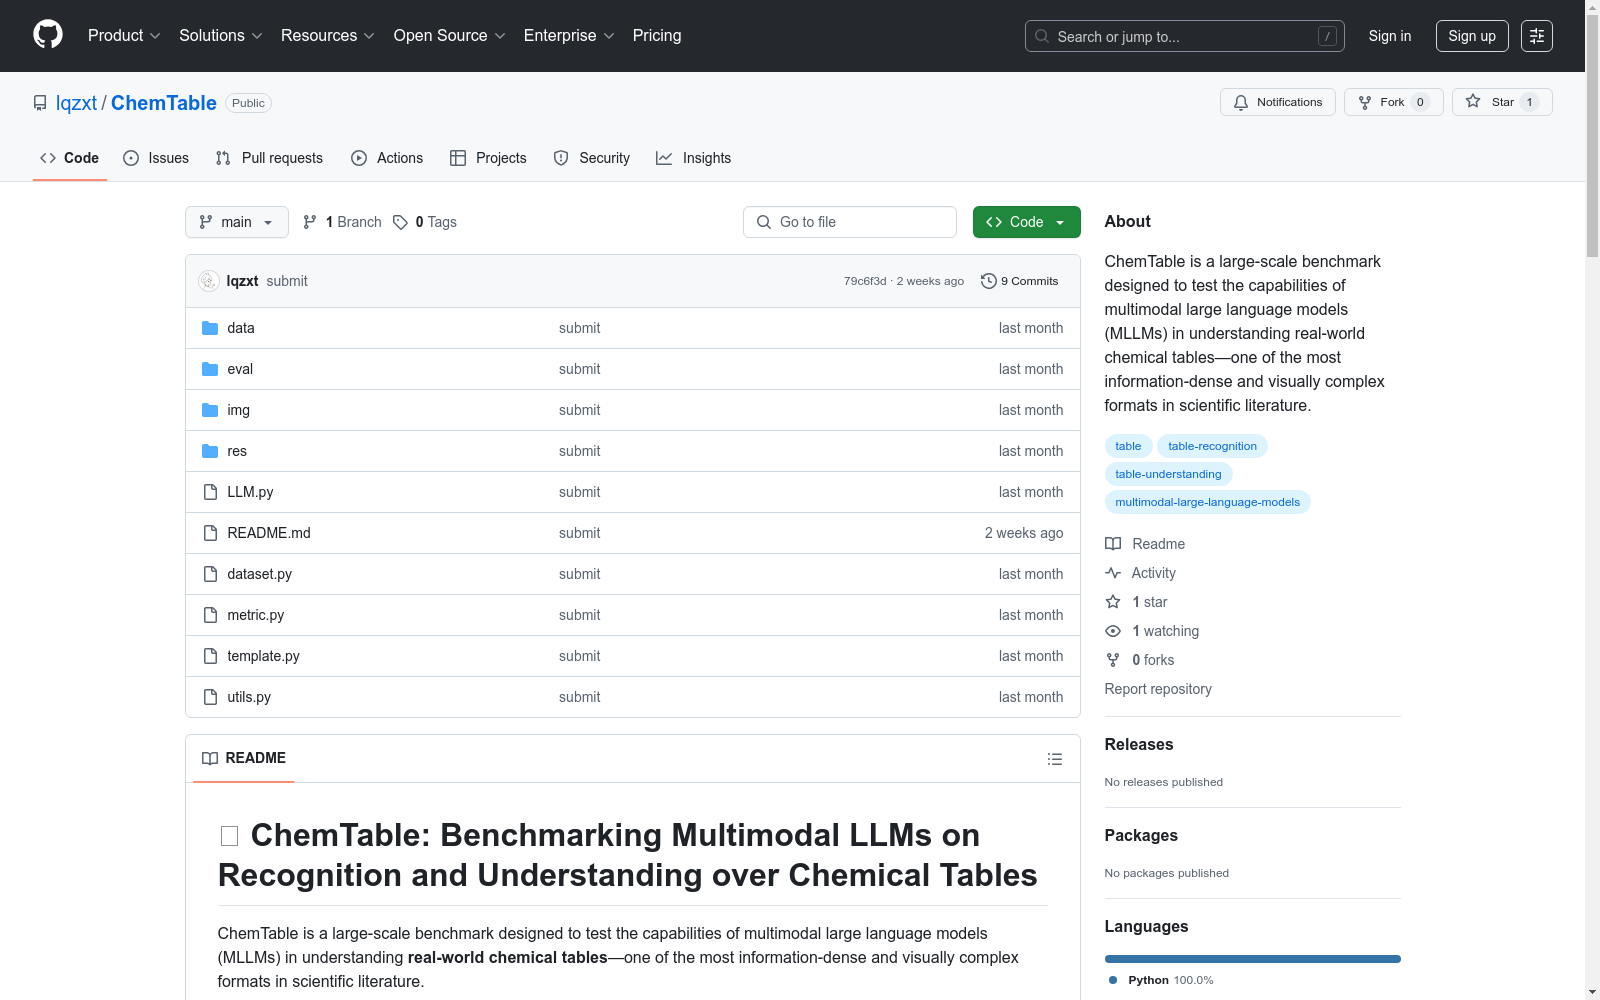
Task: Click the lqzxt avatar in commit row
Action: pos(208,281)
